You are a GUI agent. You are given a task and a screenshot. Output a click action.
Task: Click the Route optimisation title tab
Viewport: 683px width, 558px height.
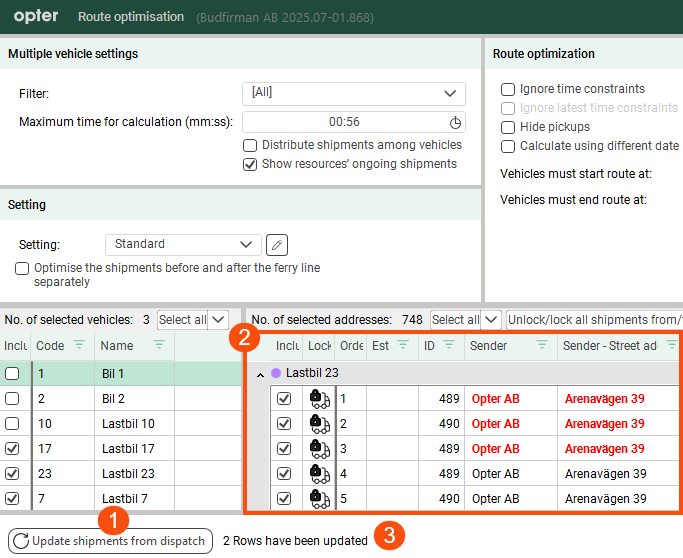click(131, 17)
